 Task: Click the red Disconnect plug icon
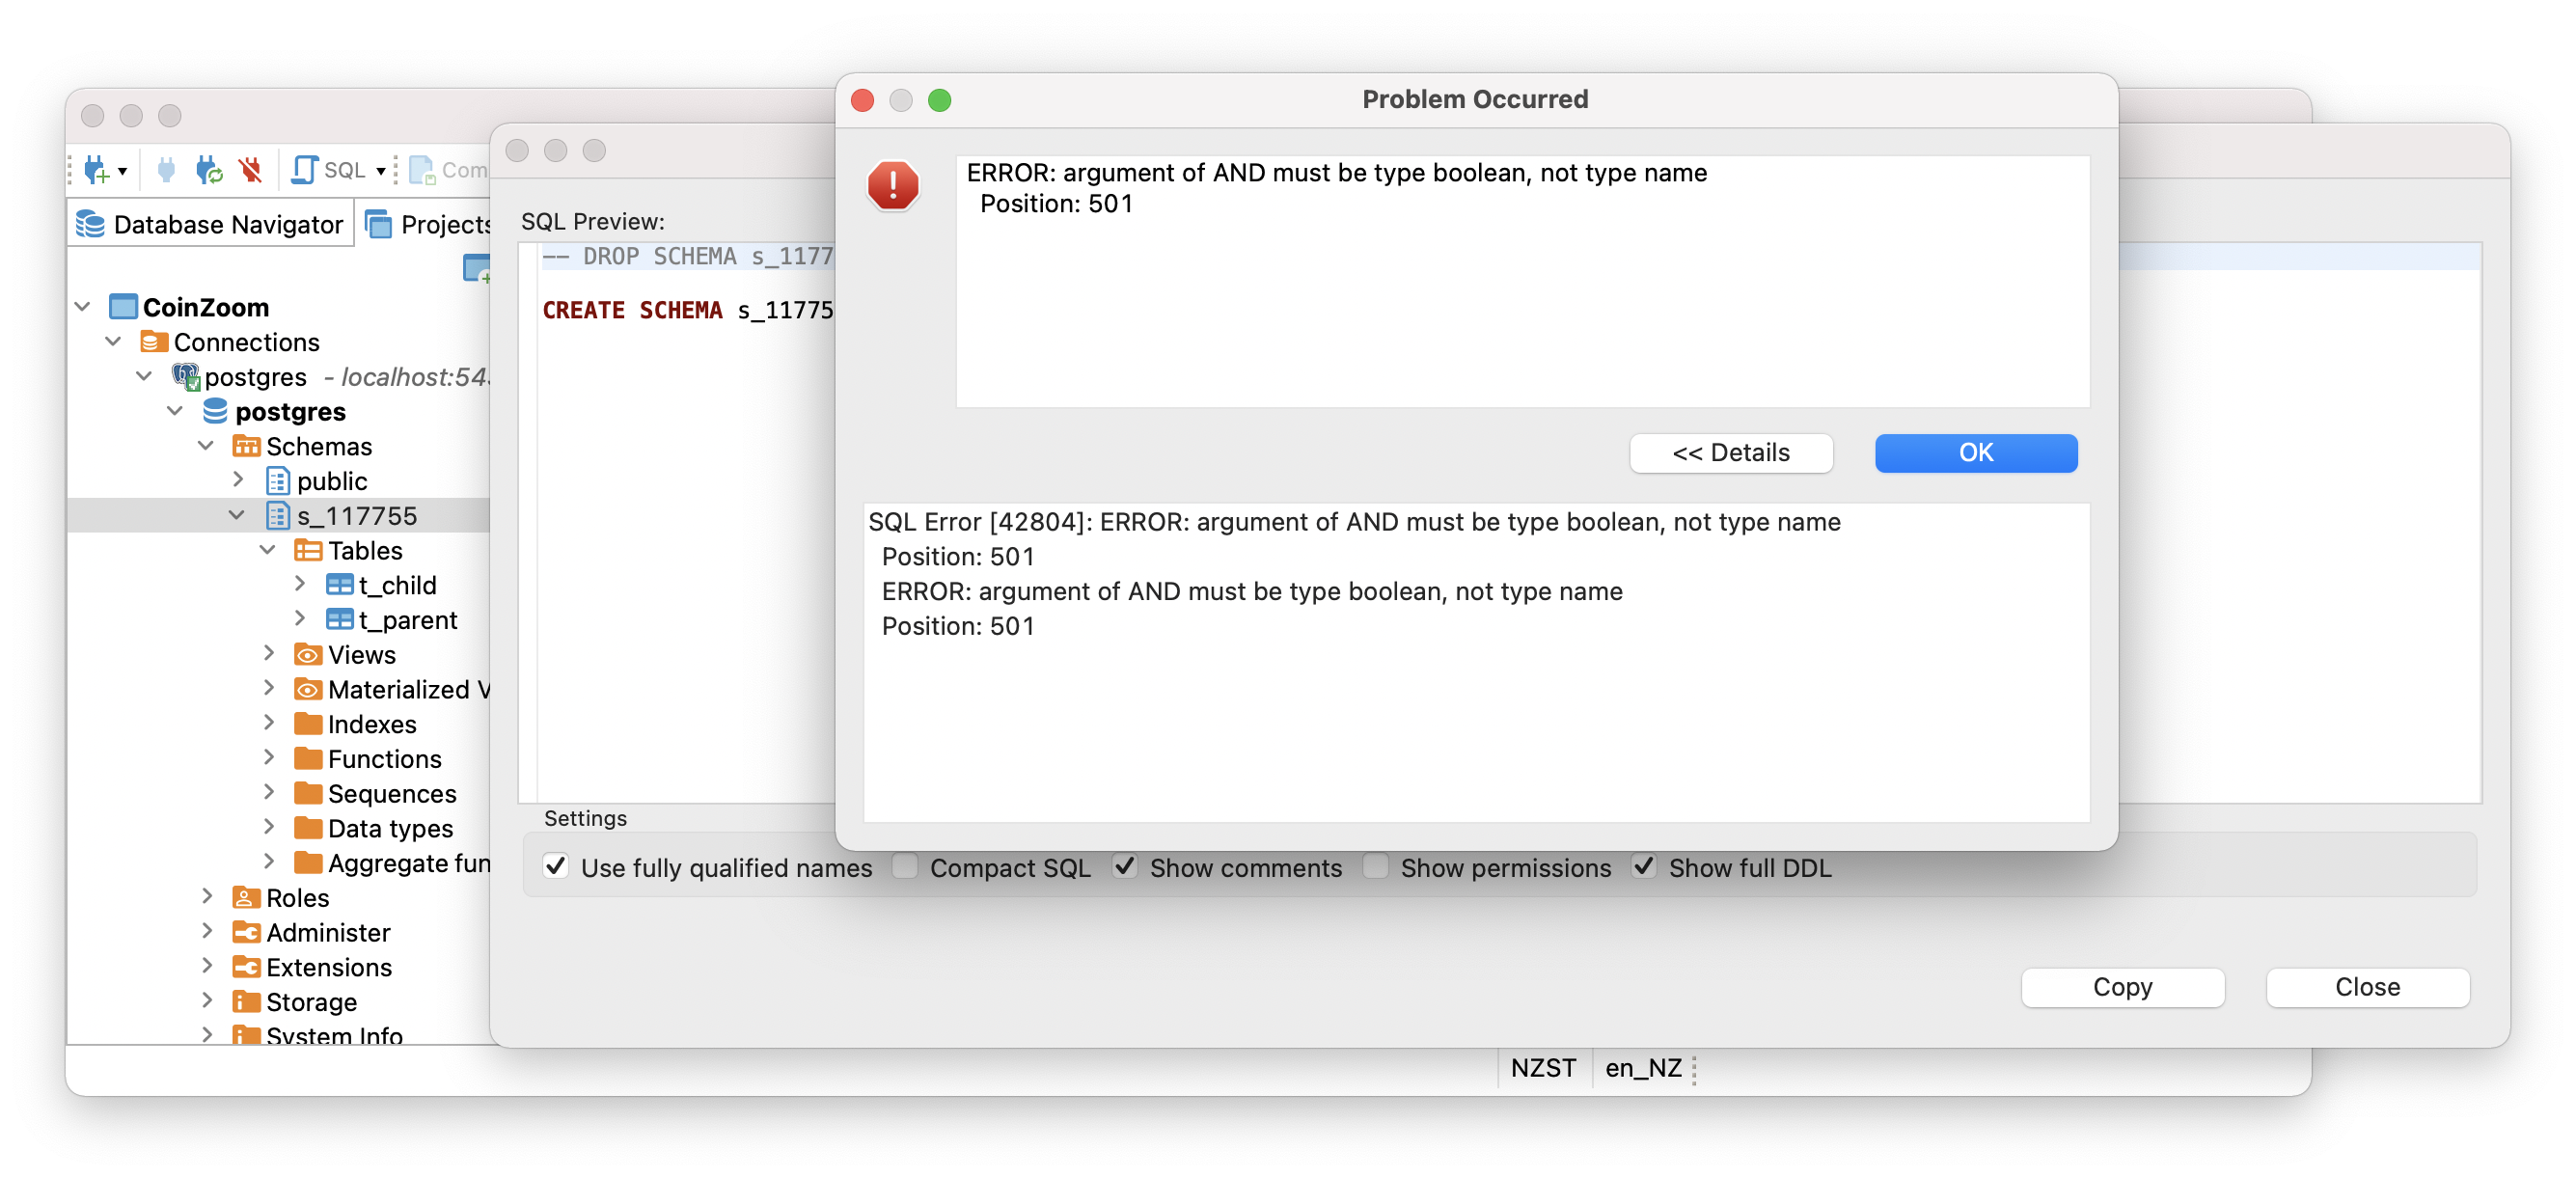[250, 170]
